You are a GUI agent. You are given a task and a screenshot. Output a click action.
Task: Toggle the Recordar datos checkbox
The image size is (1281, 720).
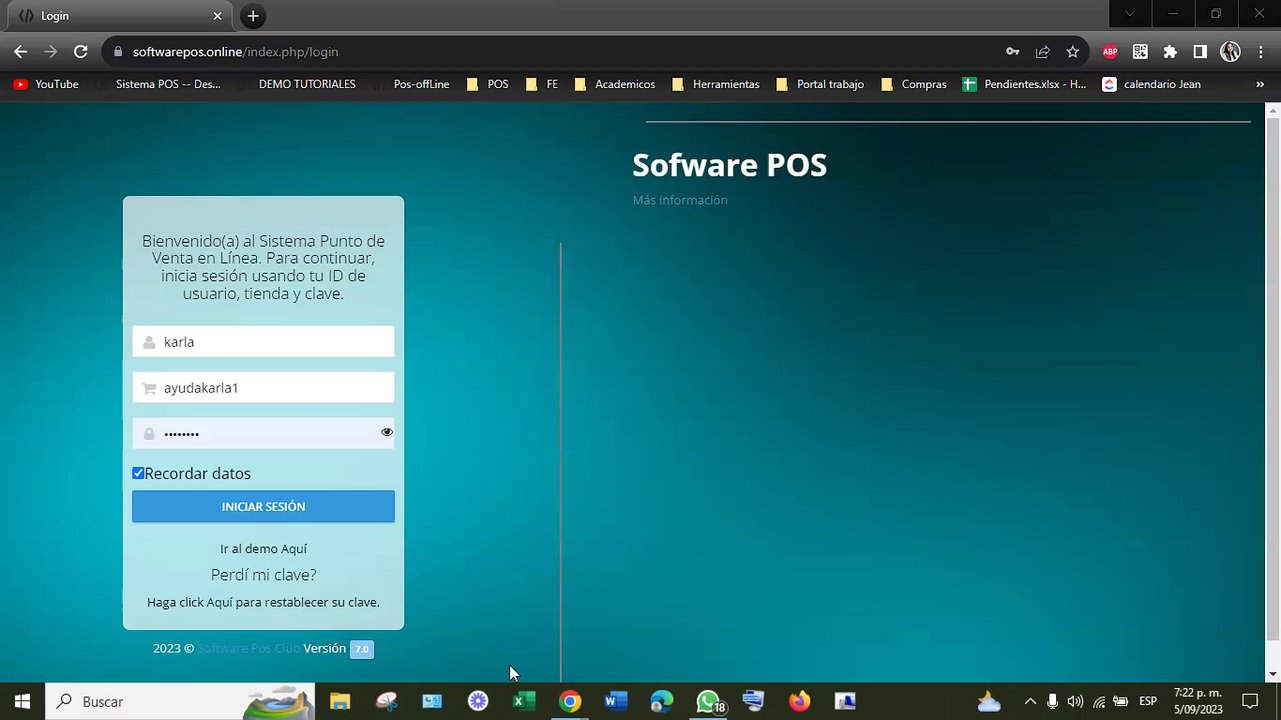[x=138, y=473]
